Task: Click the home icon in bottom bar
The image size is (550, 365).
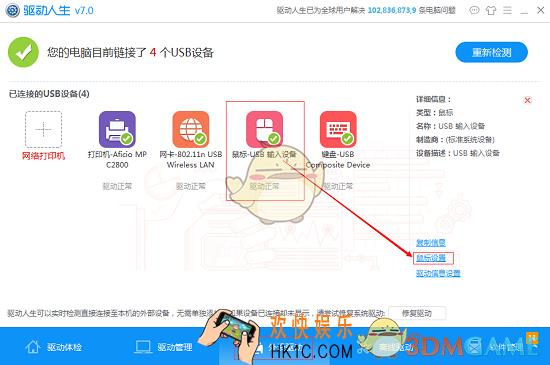Action: pyautogui.click(x=33, y=347)
